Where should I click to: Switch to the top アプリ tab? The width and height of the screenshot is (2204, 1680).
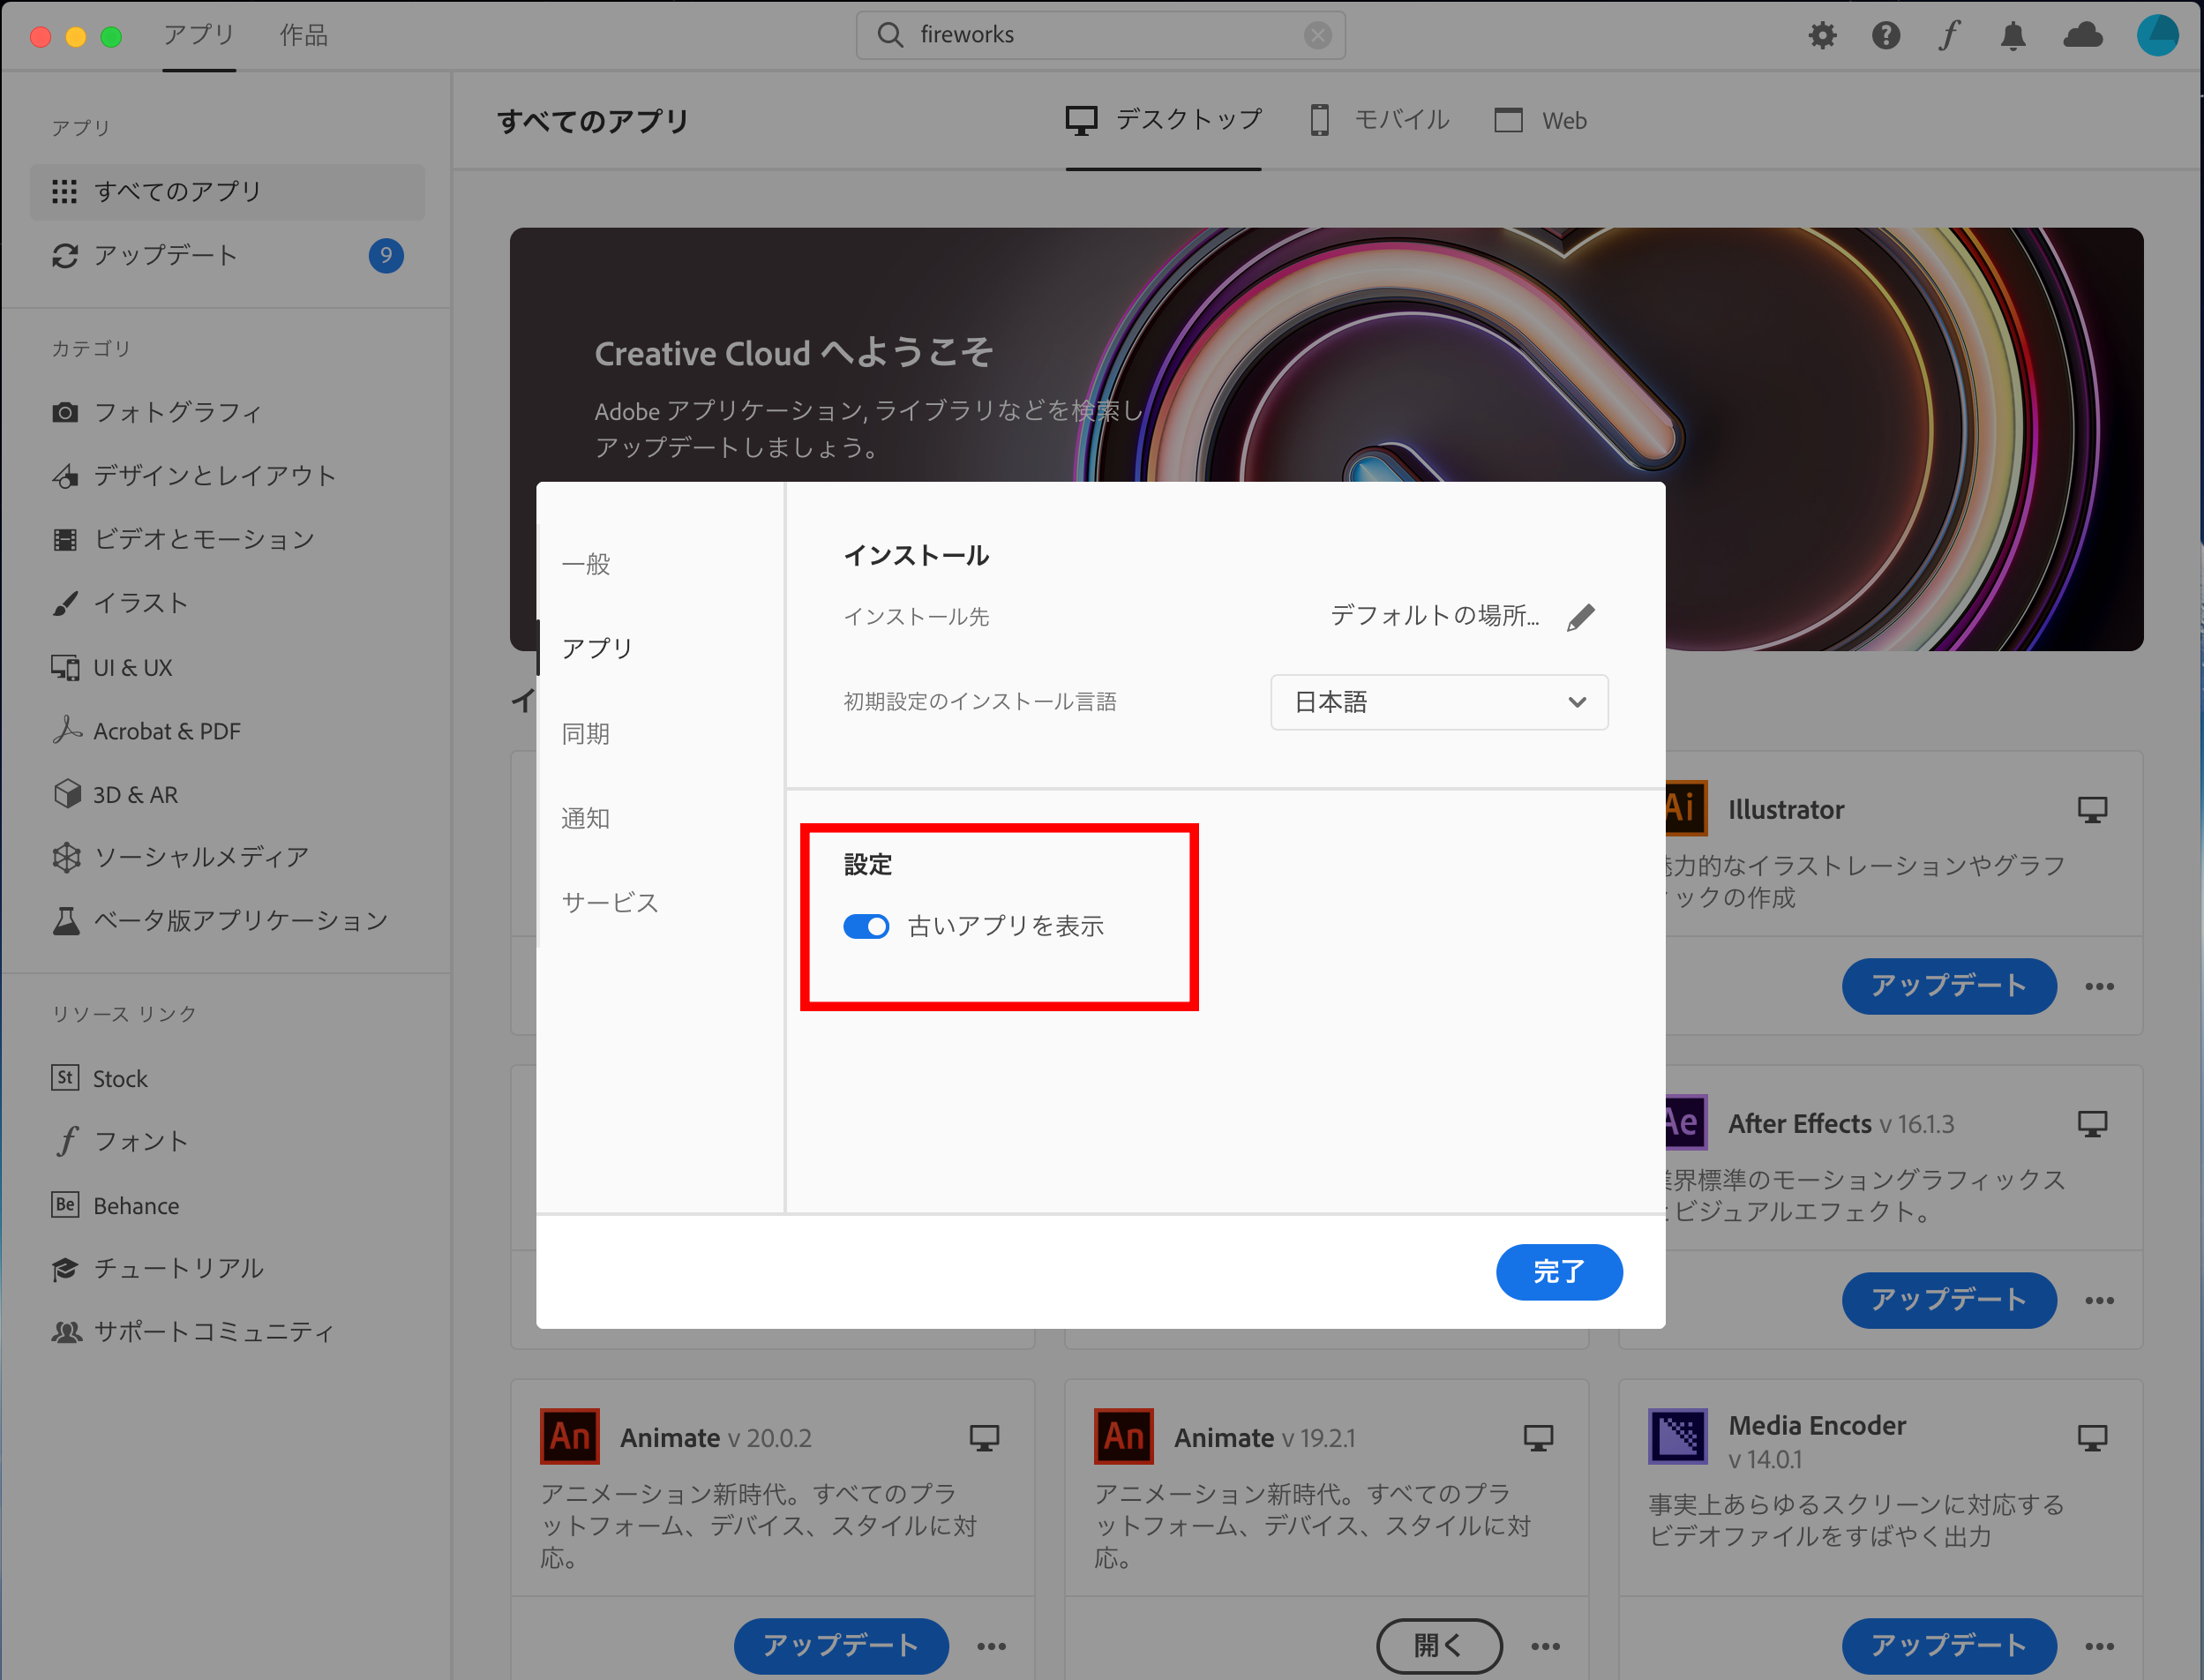point(199,35)
